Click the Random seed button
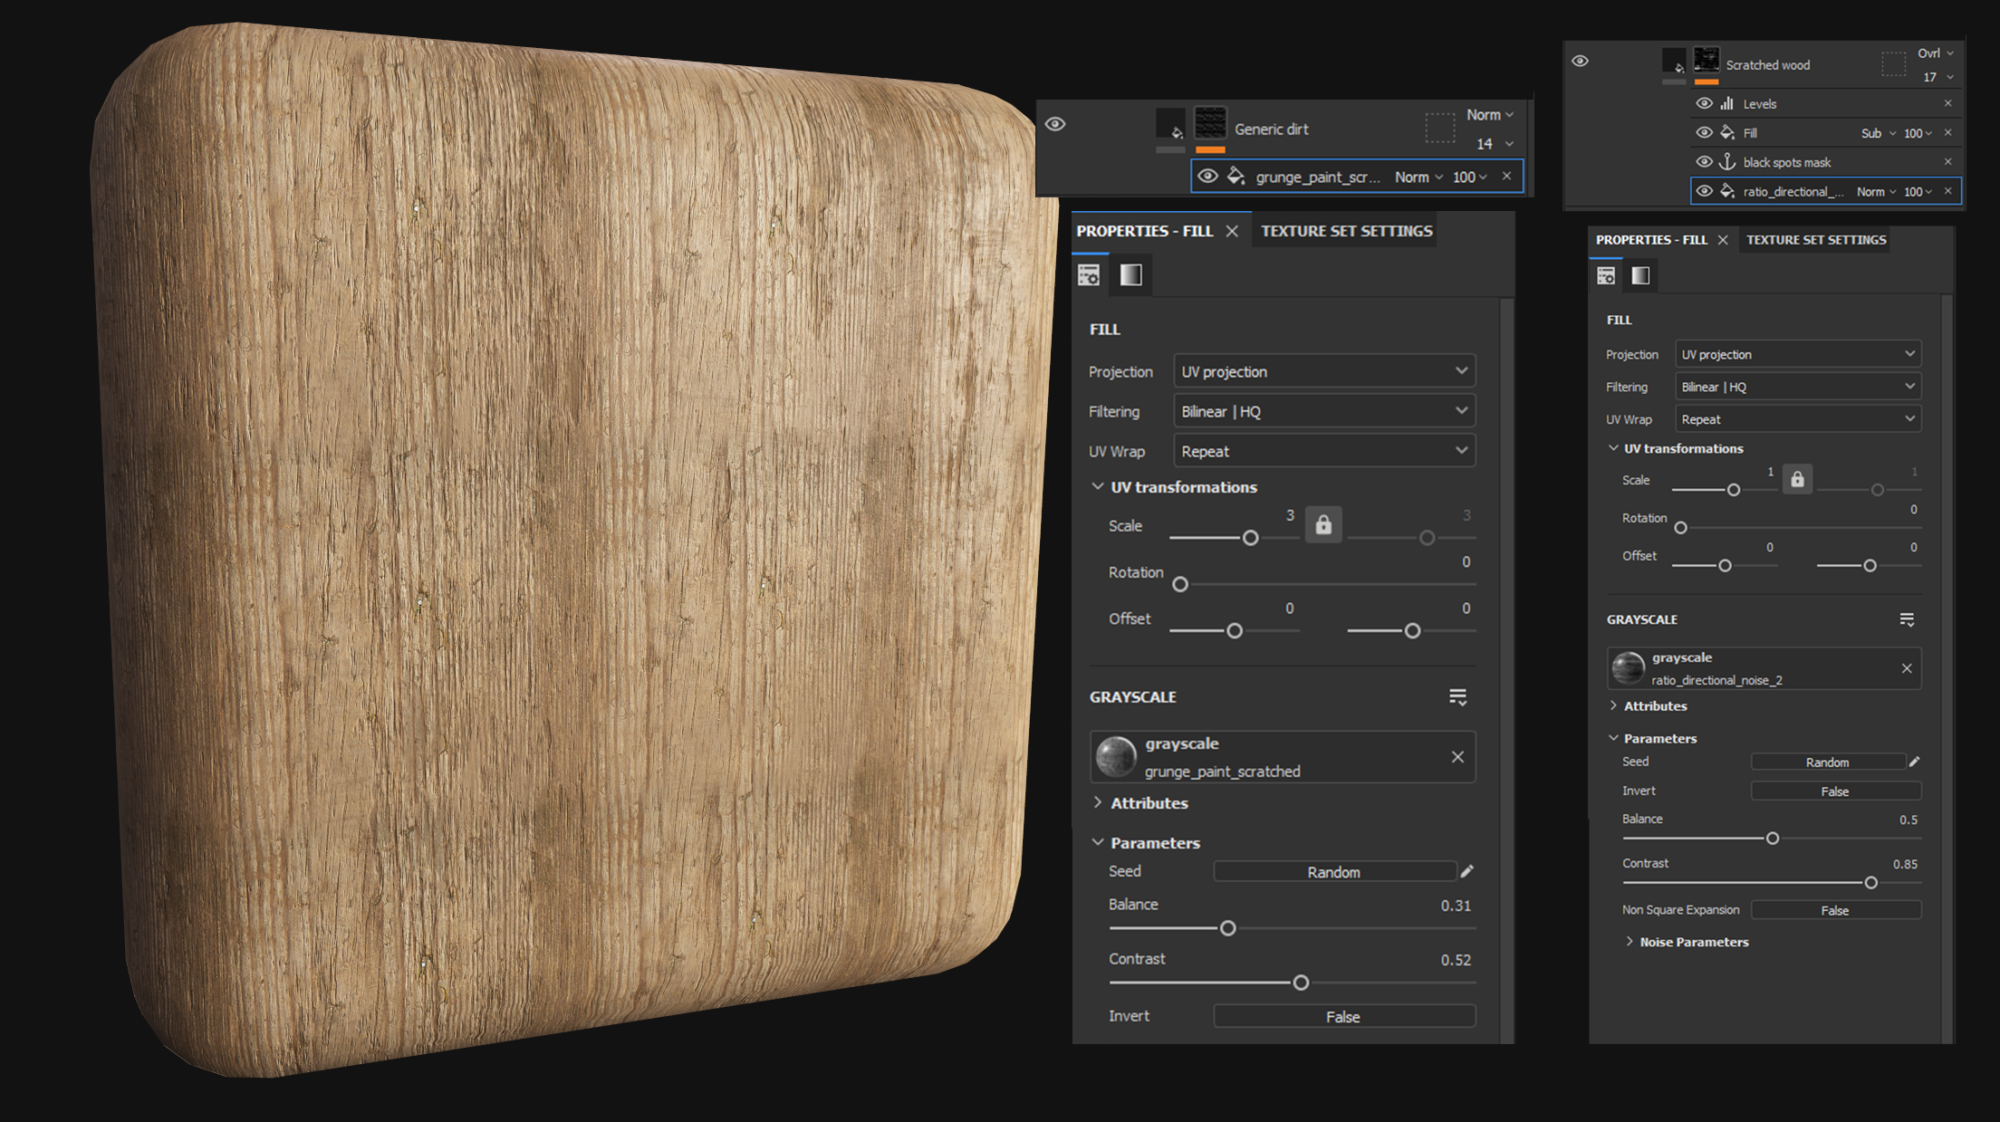Screen dimensions: 2000x1122 1334,871
